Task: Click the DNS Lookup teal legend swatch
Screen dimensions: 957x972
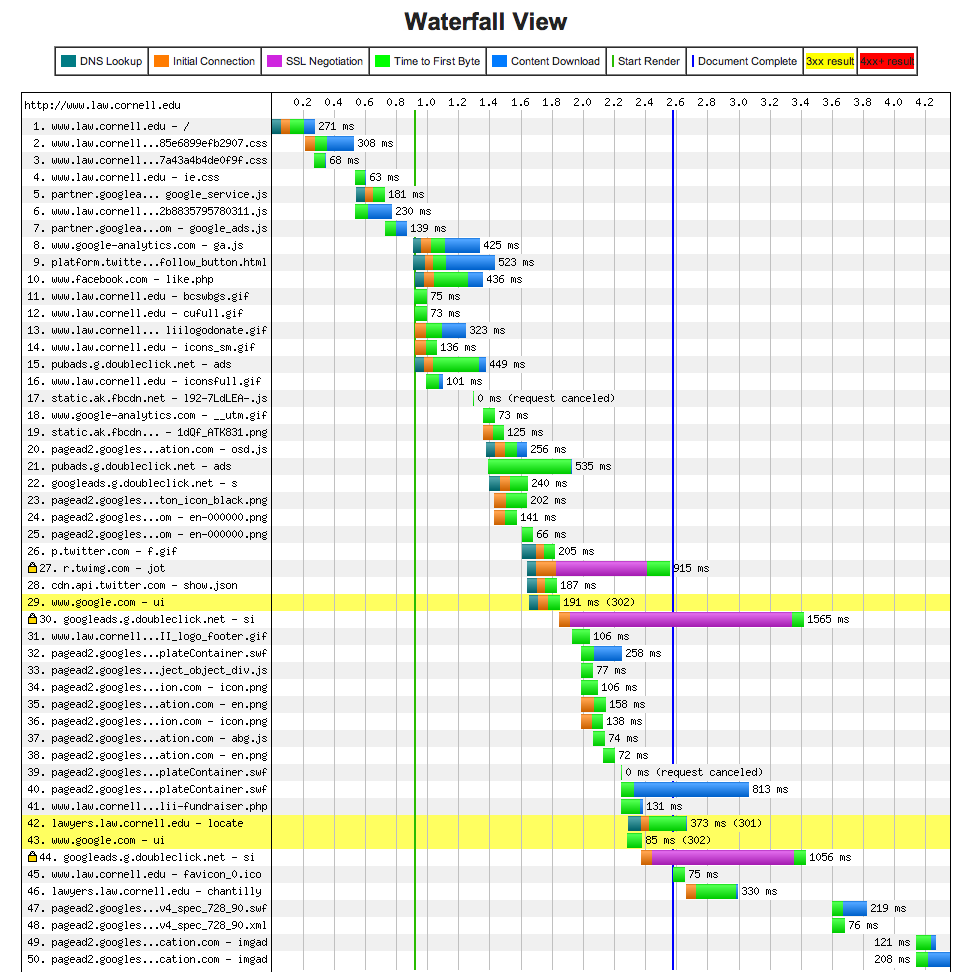Action: point(68,61)
